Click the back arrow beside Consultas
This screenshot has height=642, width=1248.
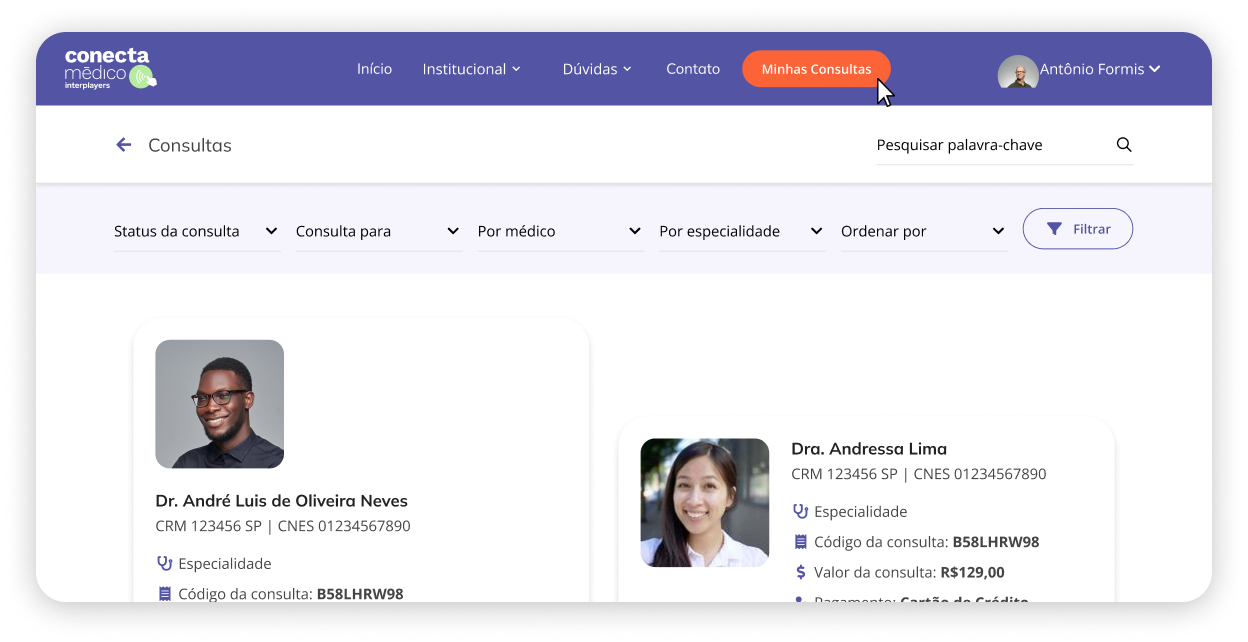[124, 145]
